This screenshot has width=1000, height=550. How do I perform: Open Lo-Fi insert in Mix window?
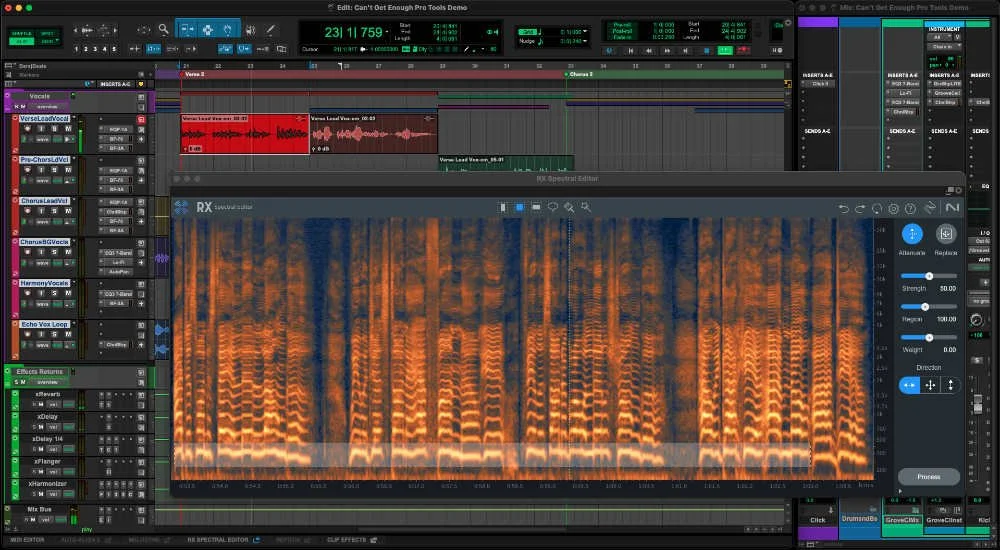[x=903, y=93]
